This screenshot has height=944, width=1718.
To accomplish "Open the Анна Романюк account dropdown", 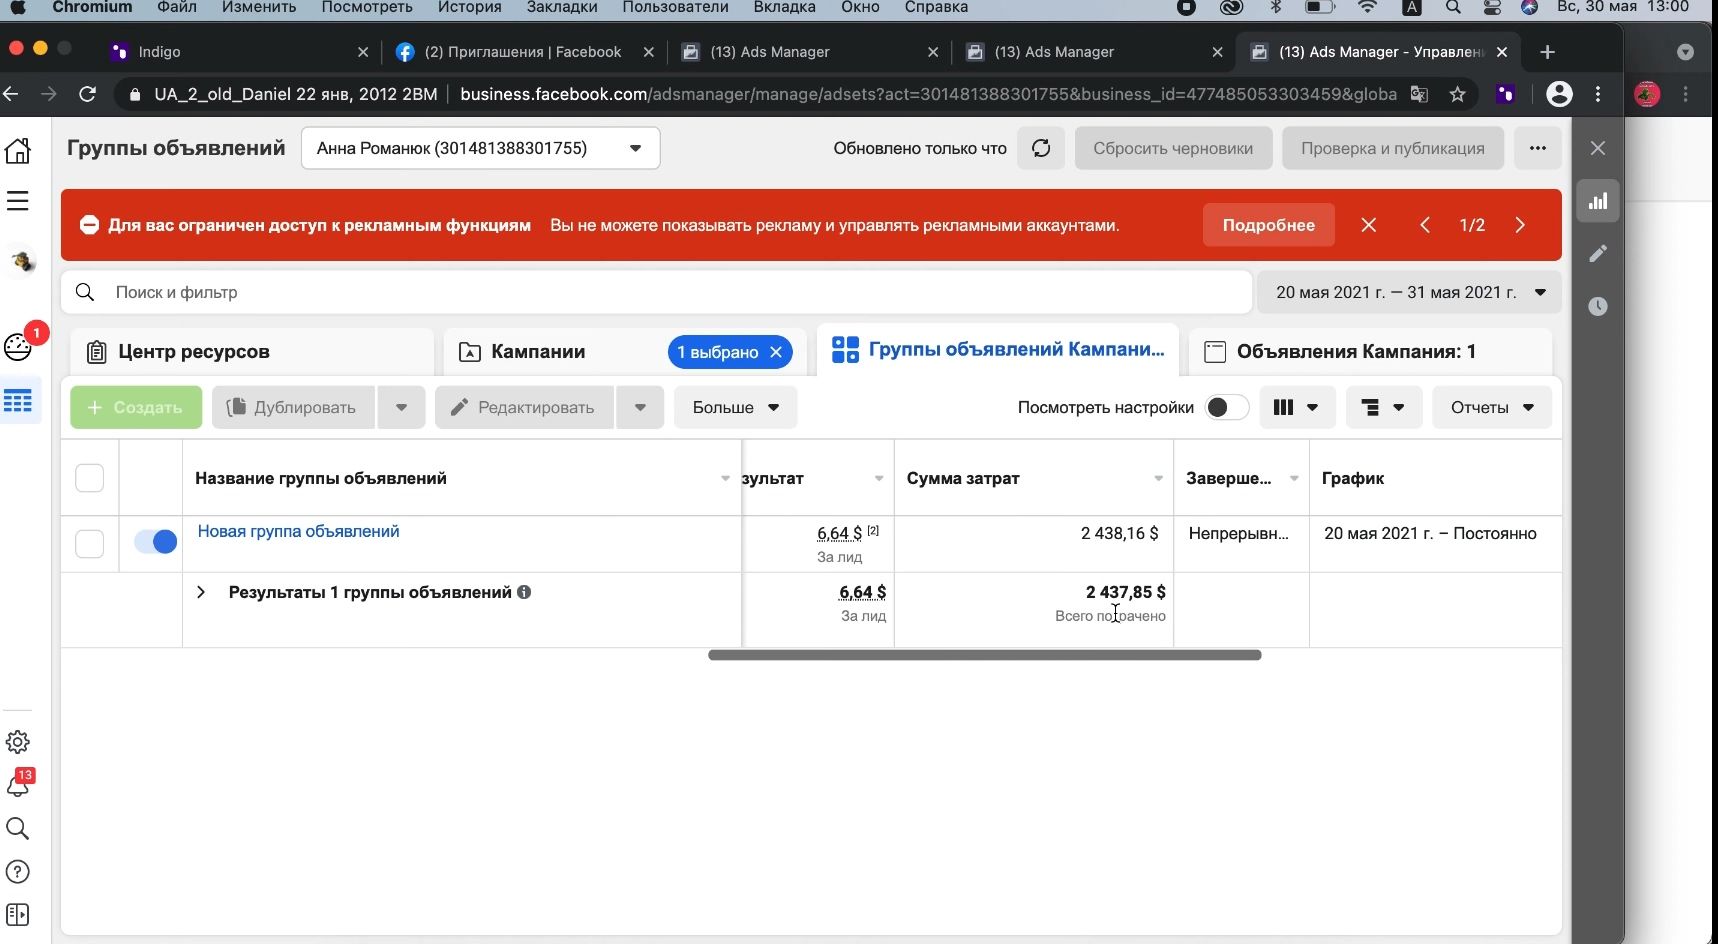I will click(x=480, y=148).
